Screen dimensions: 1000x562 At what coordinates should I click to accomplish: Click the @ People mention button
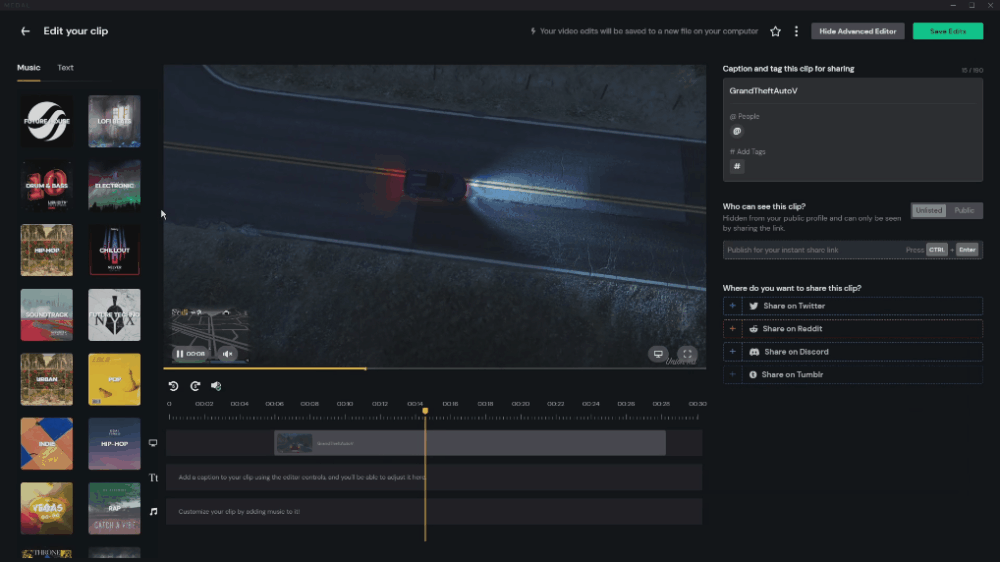(x=737, y=131)
